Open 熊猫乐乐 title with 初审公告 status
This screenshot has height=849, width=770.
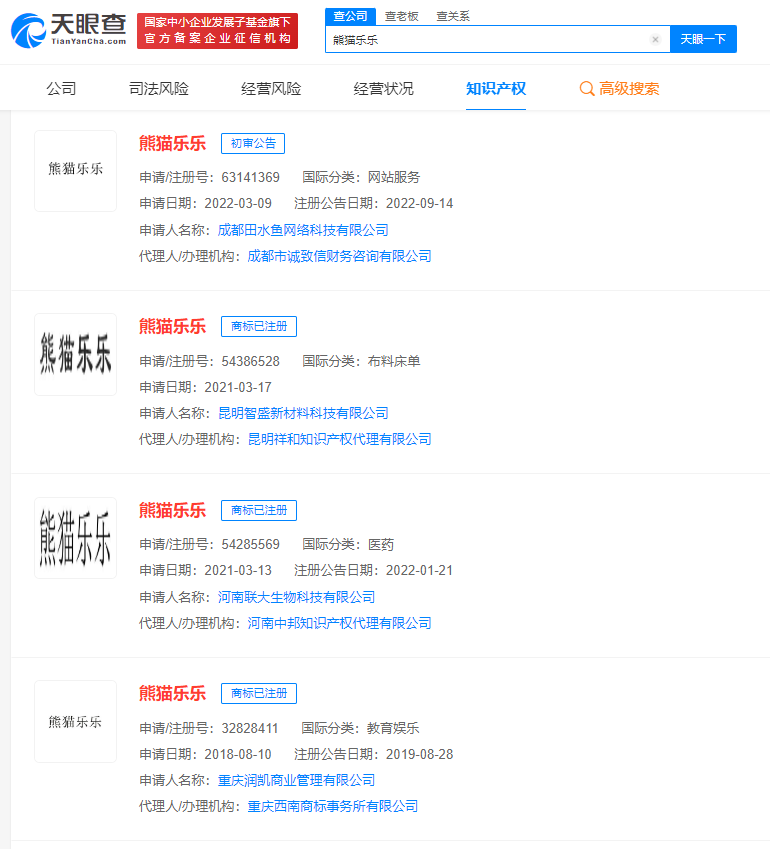click(x=172, y=143)
